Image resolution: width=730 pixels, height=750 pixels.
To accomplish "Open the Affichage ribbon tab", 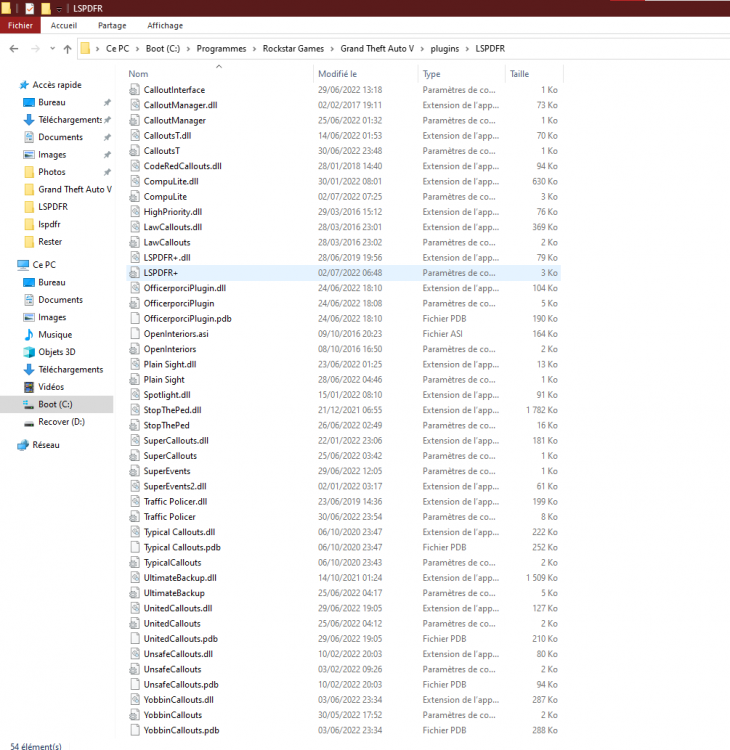I will pyautogui.click(x=165, y=25).
